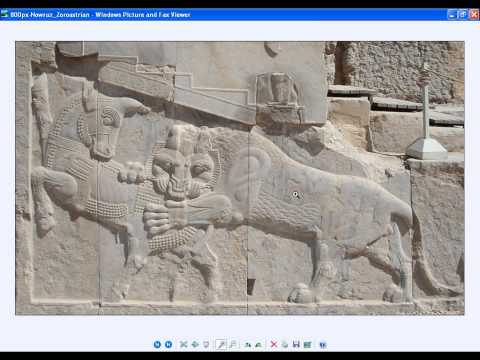
Task: Save a copy of the picture
Action: click(x=296, y=344)
